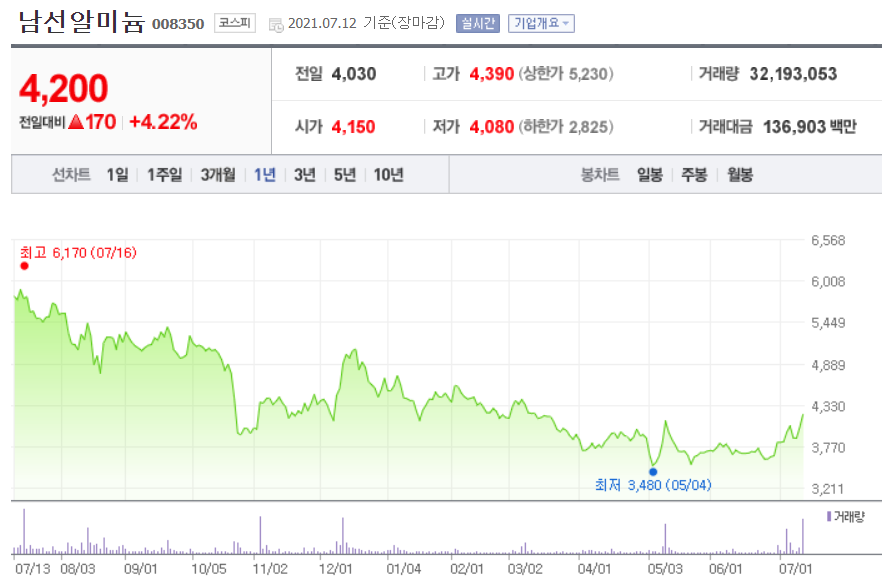The width and height of the screenshot is (882, 582).
Task: Open the 주봉 weekly candle chart
Action: pyautogui.click(x=694, y=175)
